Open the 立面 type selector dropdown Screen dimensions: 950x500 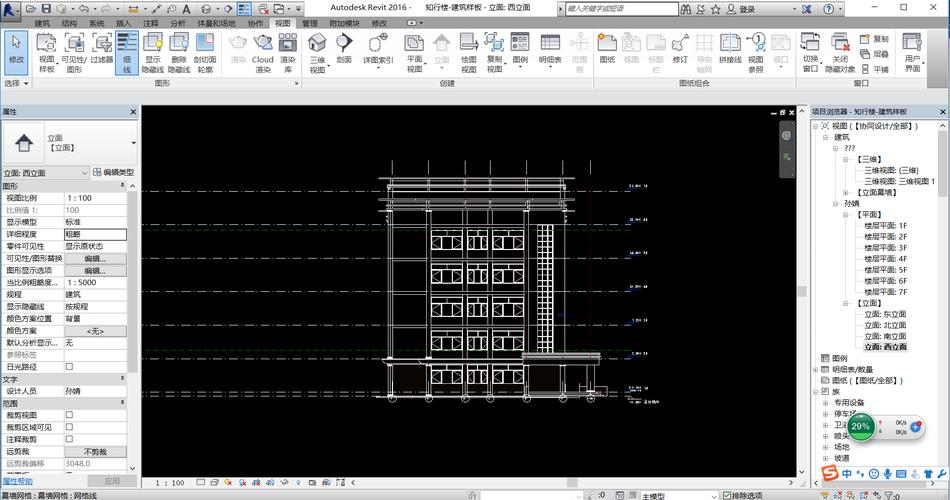133,143
